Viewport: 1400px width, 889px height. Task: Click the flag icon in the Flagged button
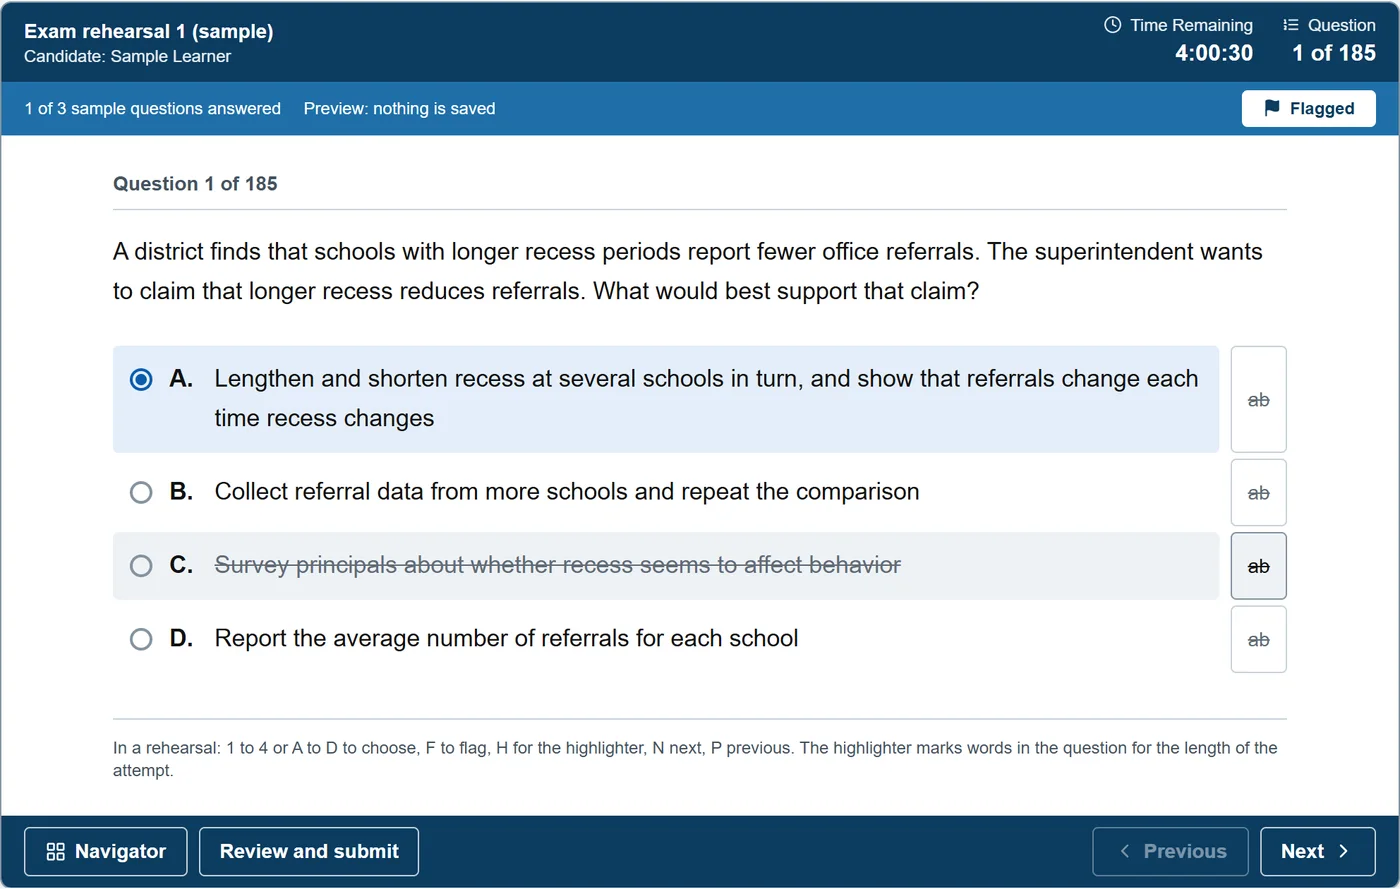coord(1272,108)
